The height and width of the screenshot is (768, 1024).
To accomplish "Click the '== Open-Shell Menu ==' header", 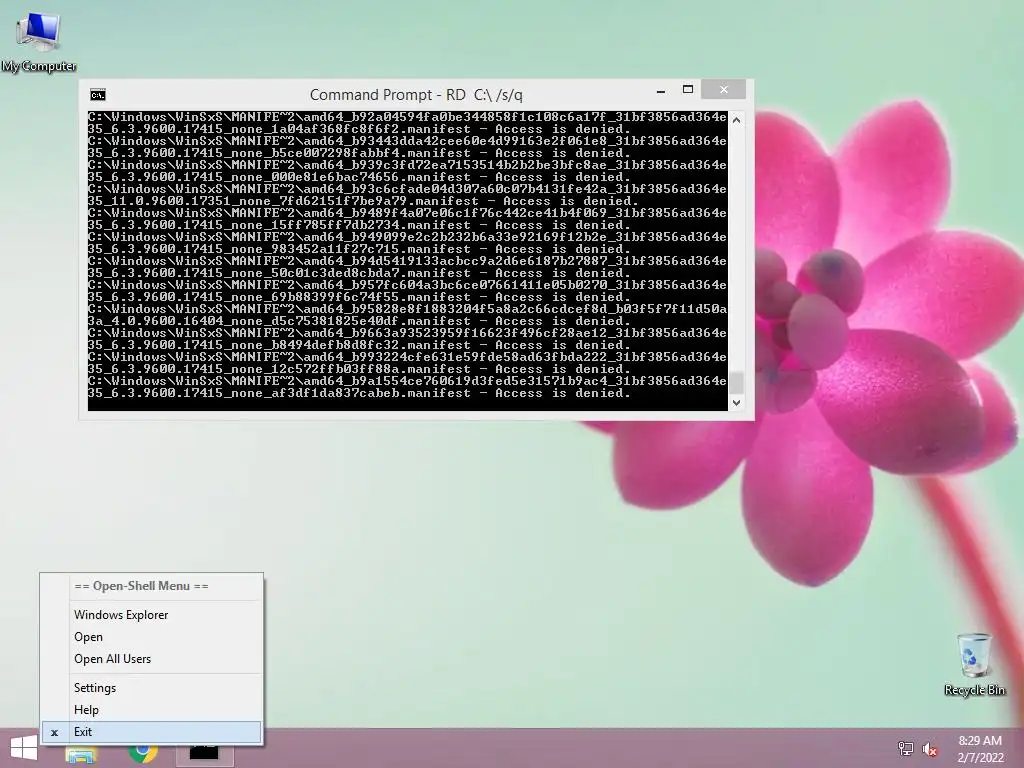I will [141, 586].
